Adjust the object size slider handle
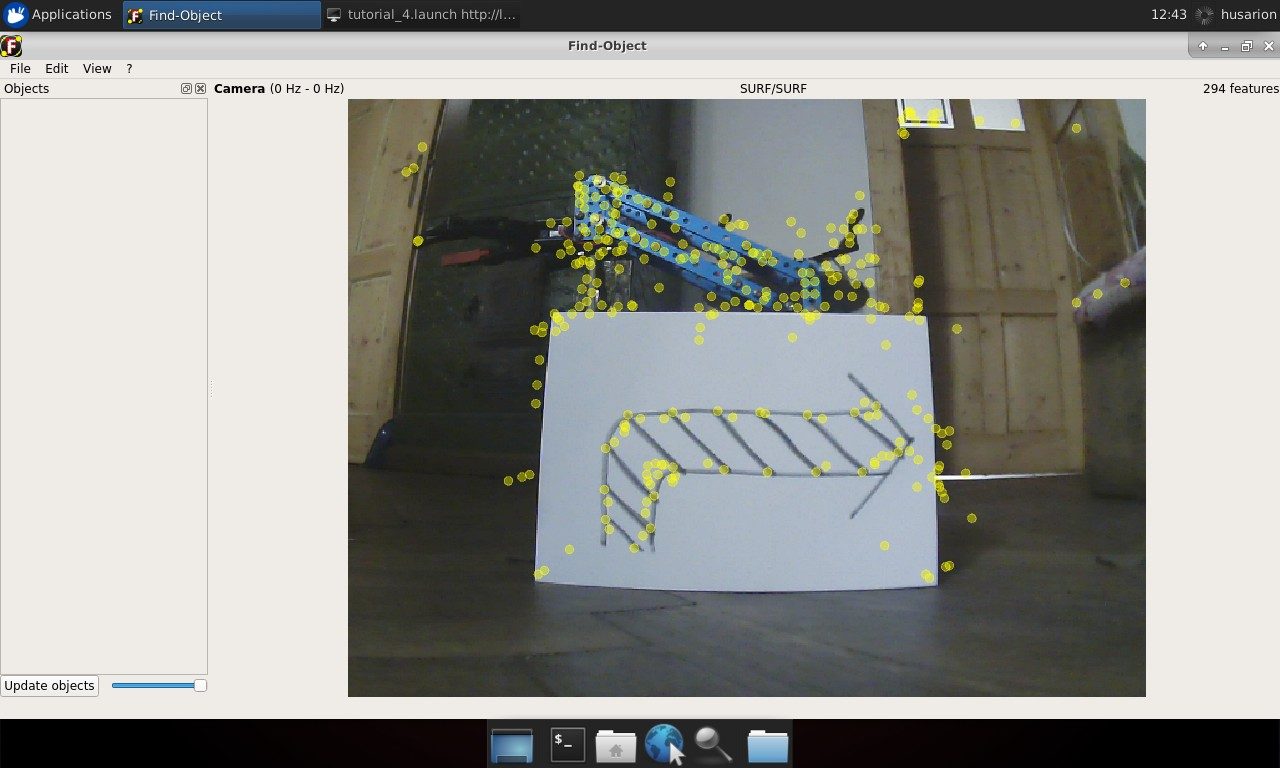 [200, 685]
